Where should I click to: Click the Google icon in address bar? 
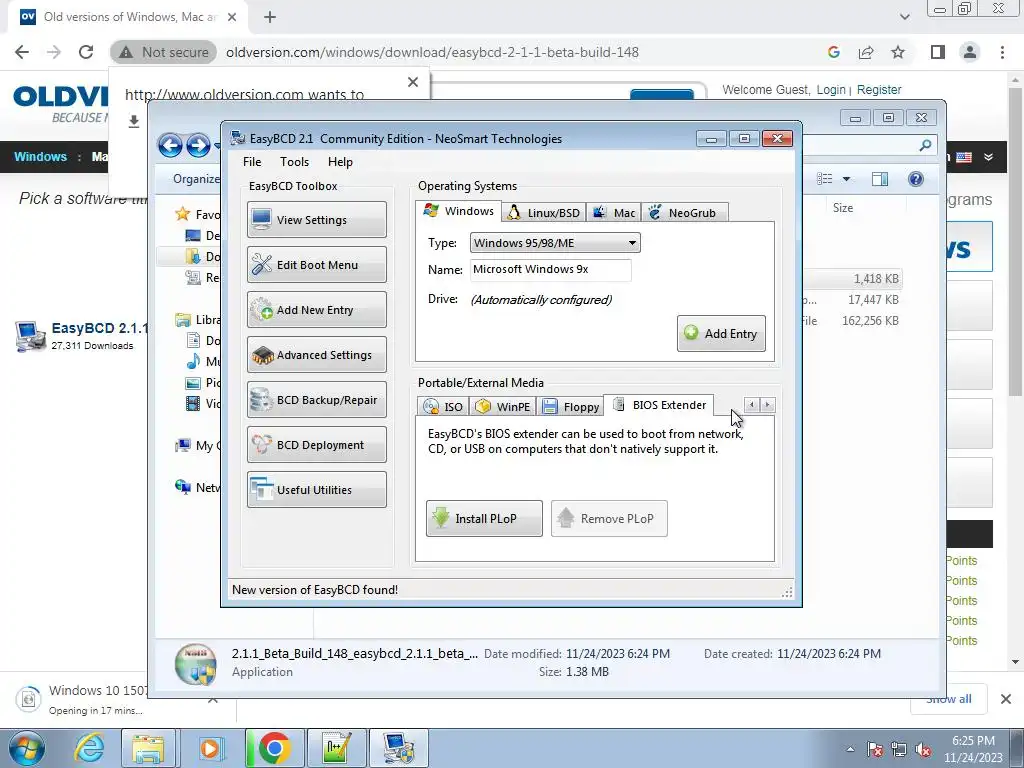tap(833, 52)
